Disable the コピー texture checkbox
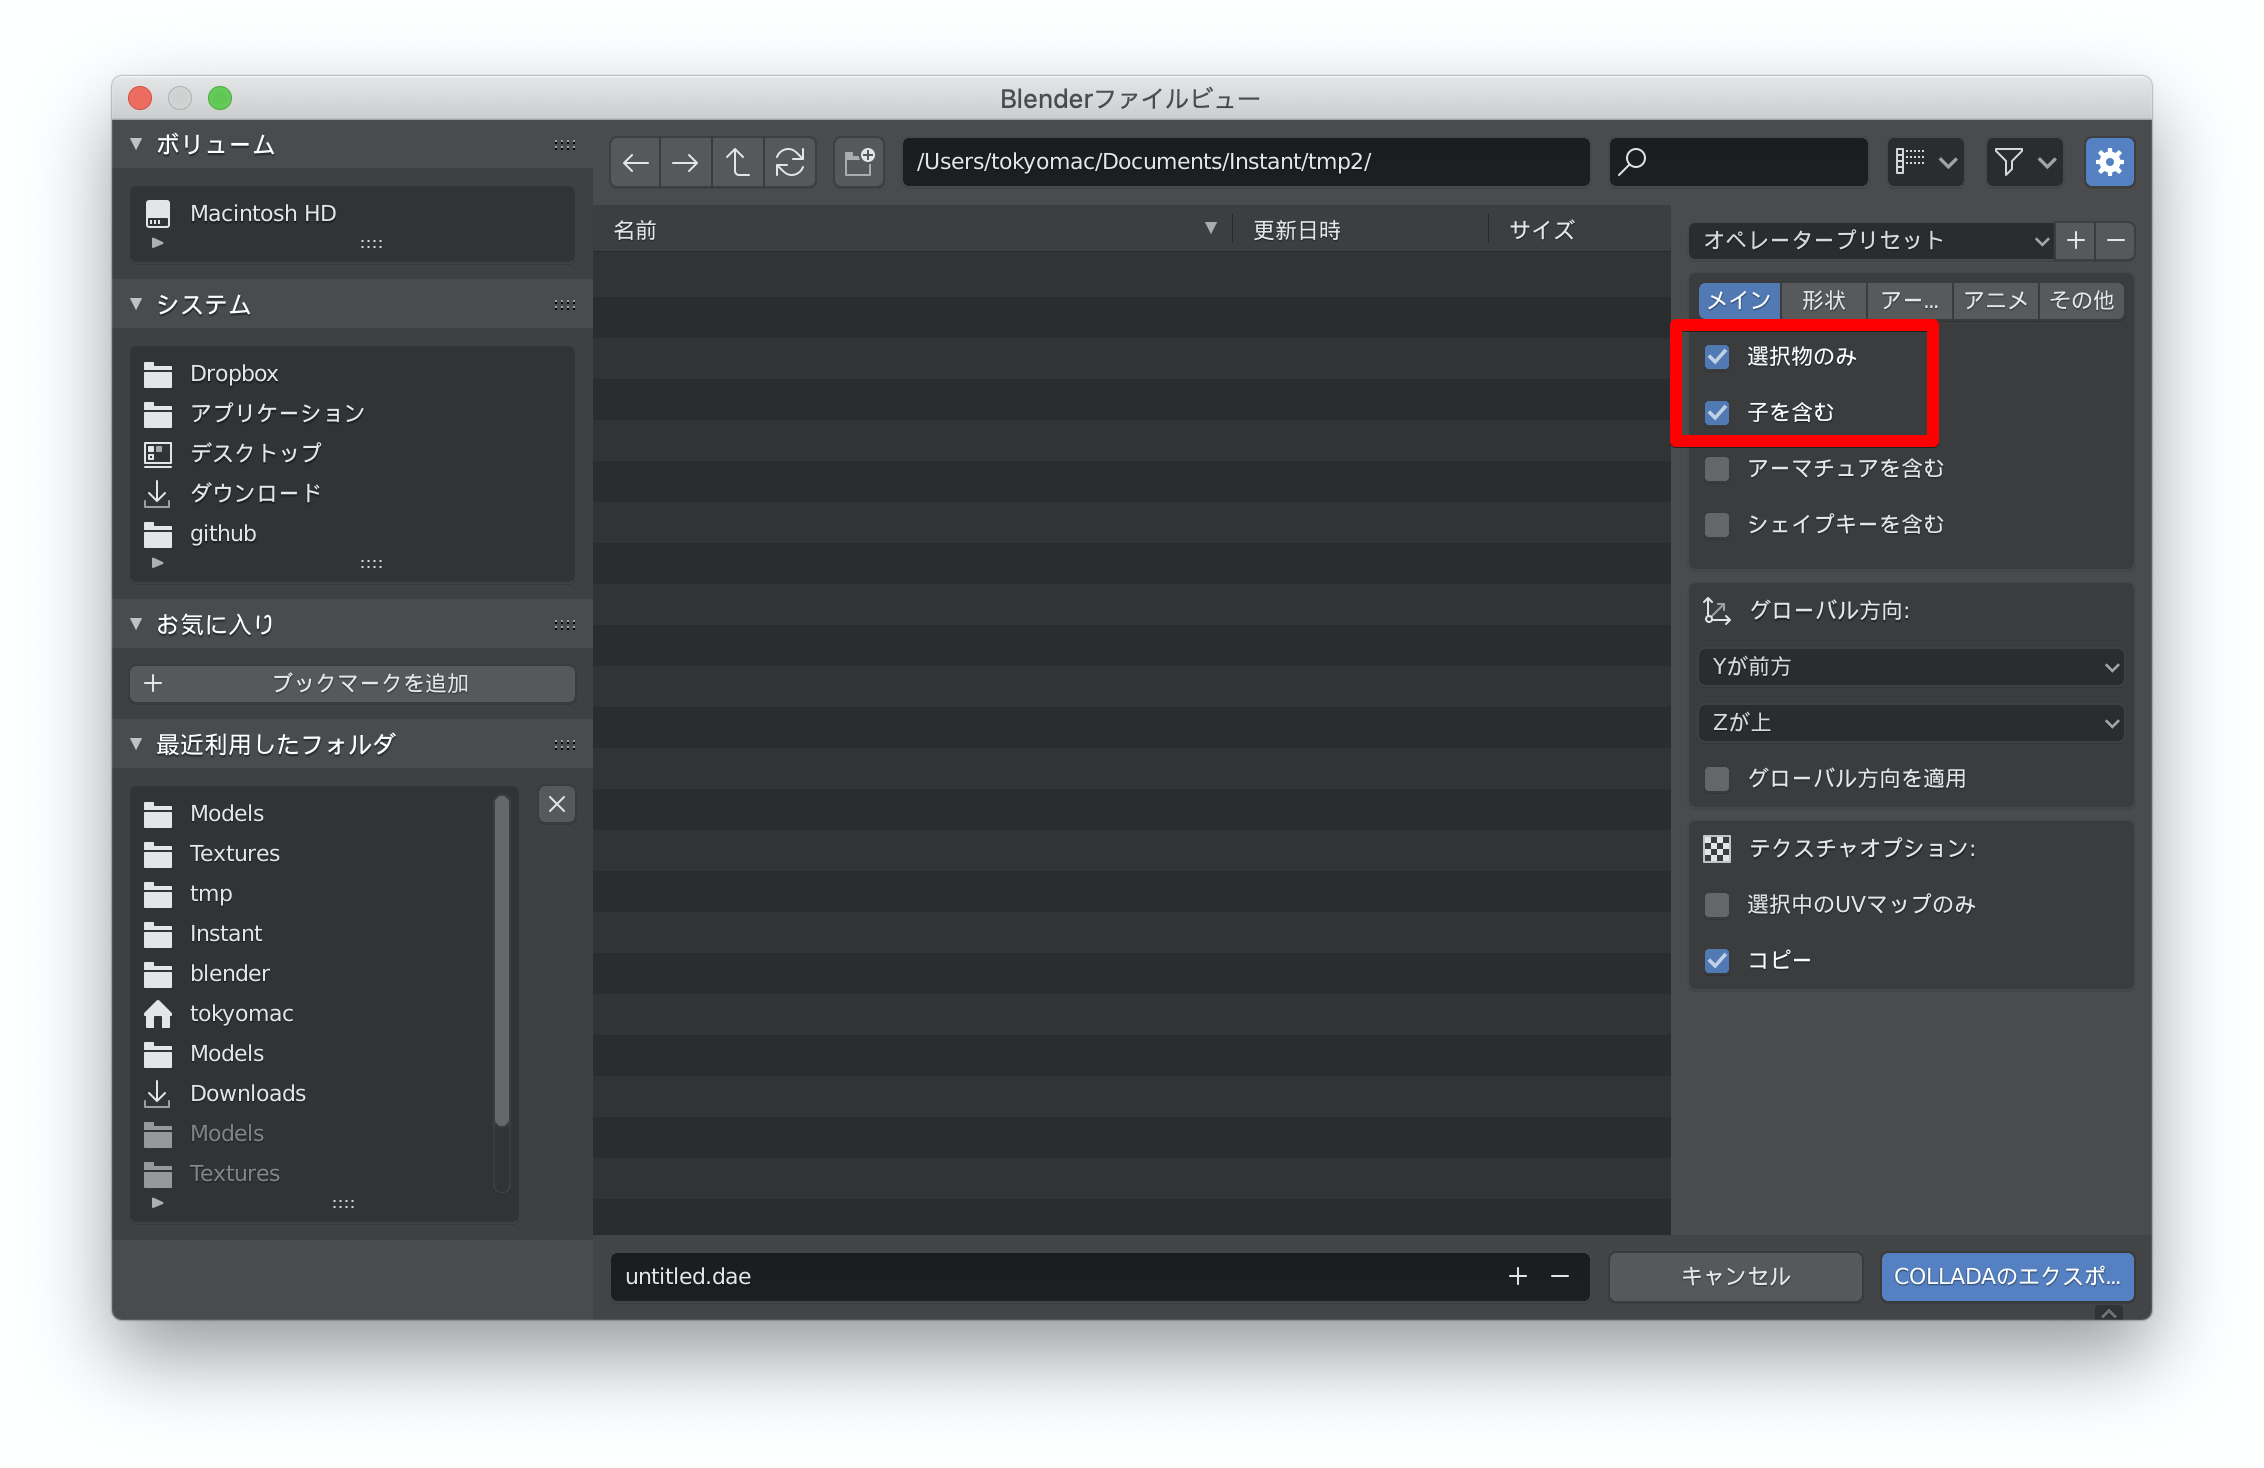Viewport: 2264px width, 1468px height. [1717, 961]
